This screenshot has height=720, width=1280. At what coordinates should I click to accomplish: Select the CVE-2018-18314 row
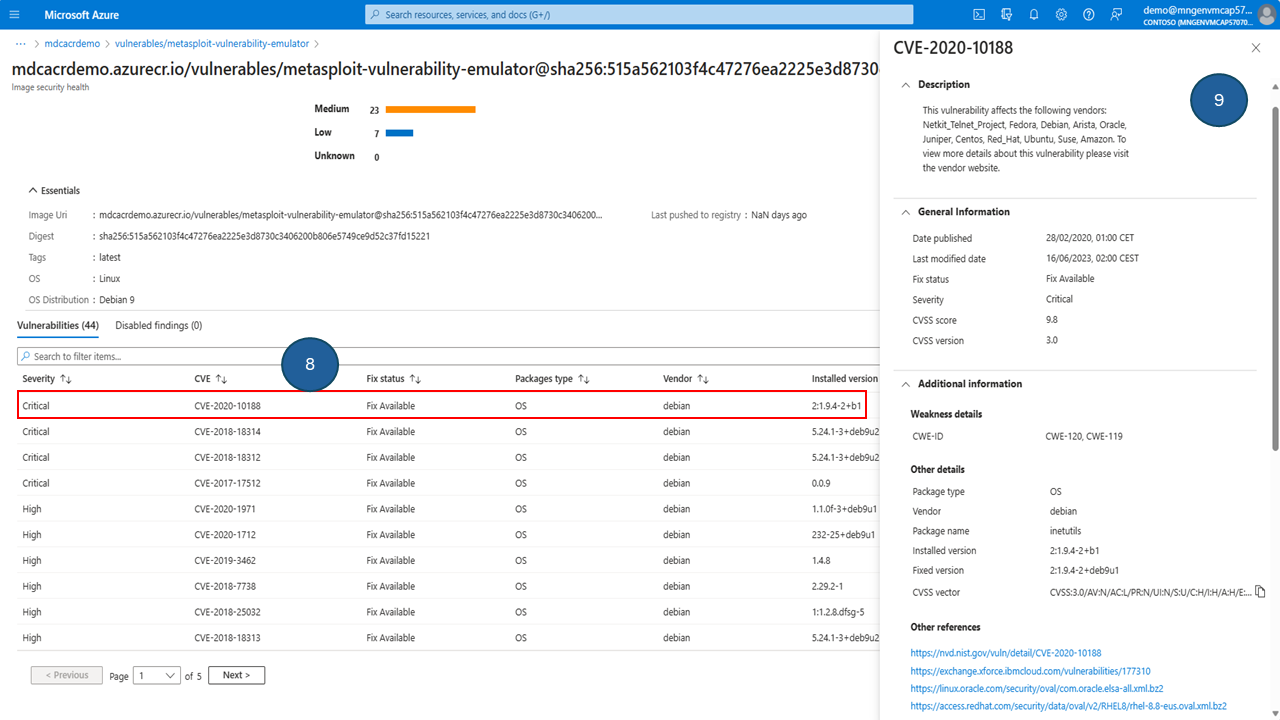(448, 432)
